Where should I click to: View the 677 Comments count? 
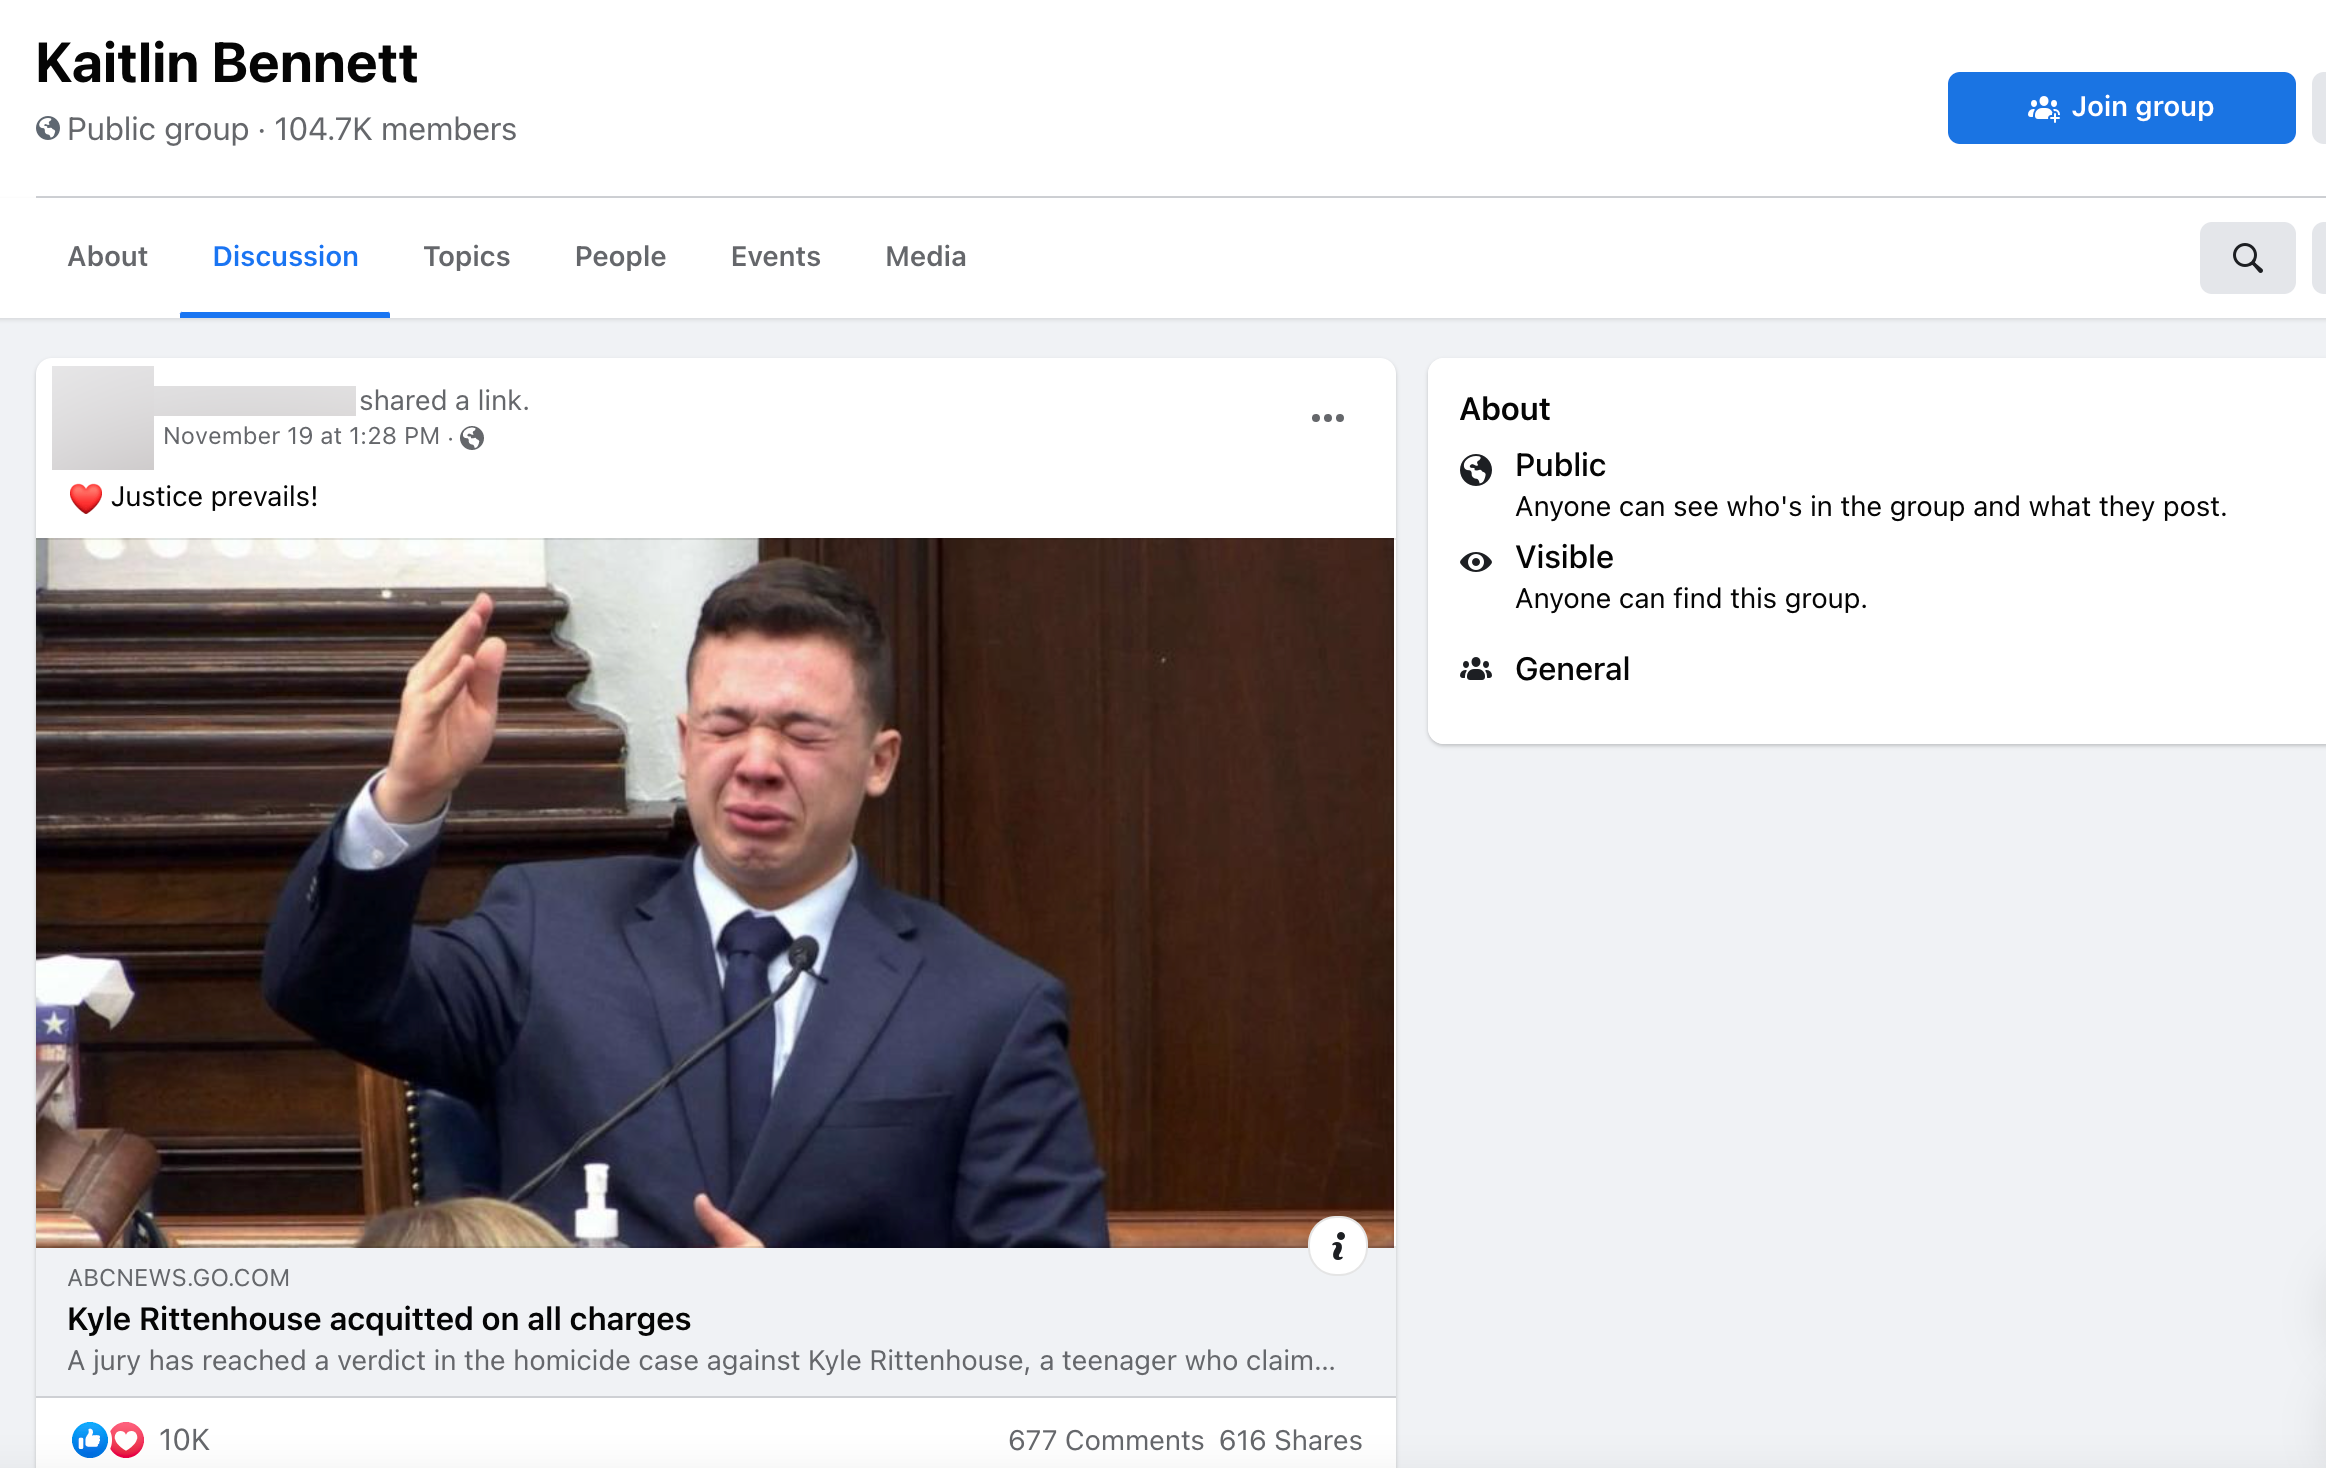pos(1105,1439)
